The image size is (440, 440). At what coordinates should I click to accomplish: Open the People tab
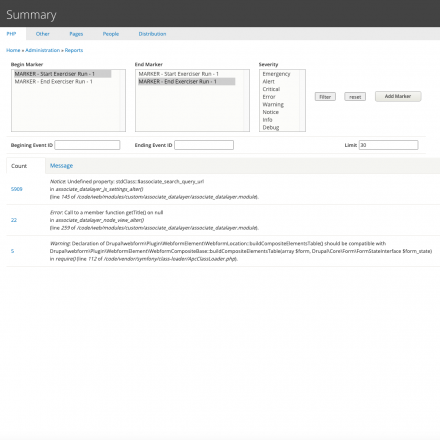[111, 34]
